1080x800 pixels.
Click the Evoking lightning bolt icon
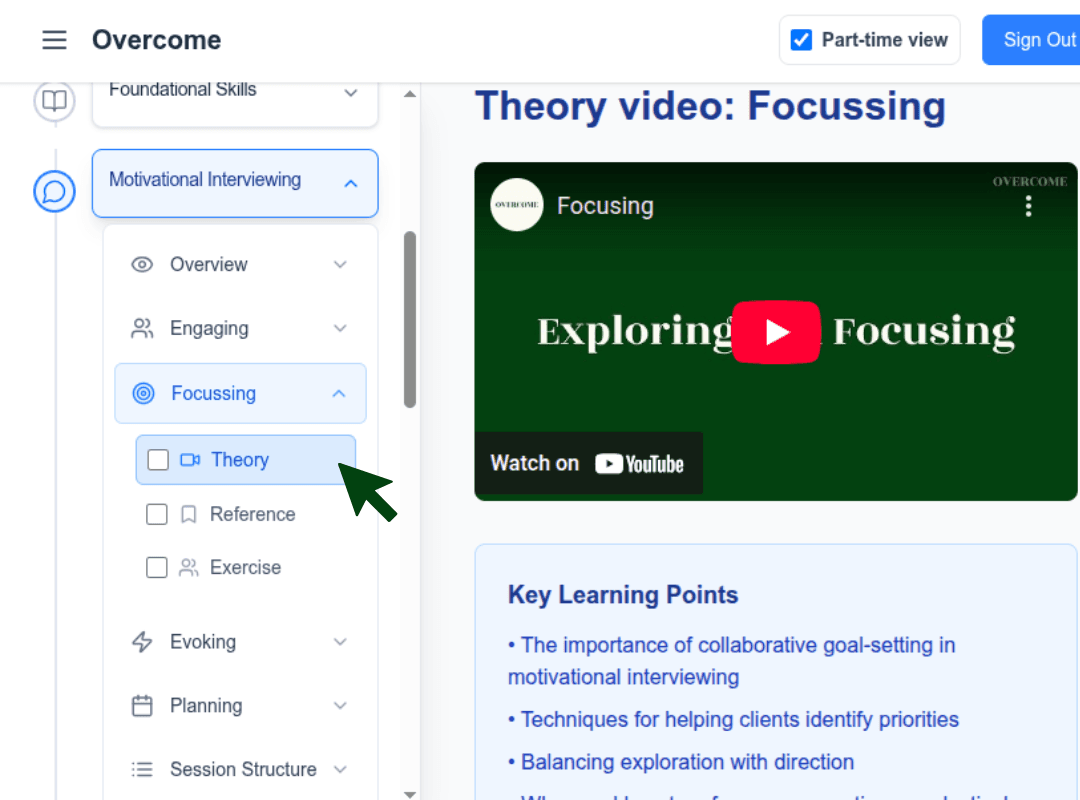click(x=142, y=642)
